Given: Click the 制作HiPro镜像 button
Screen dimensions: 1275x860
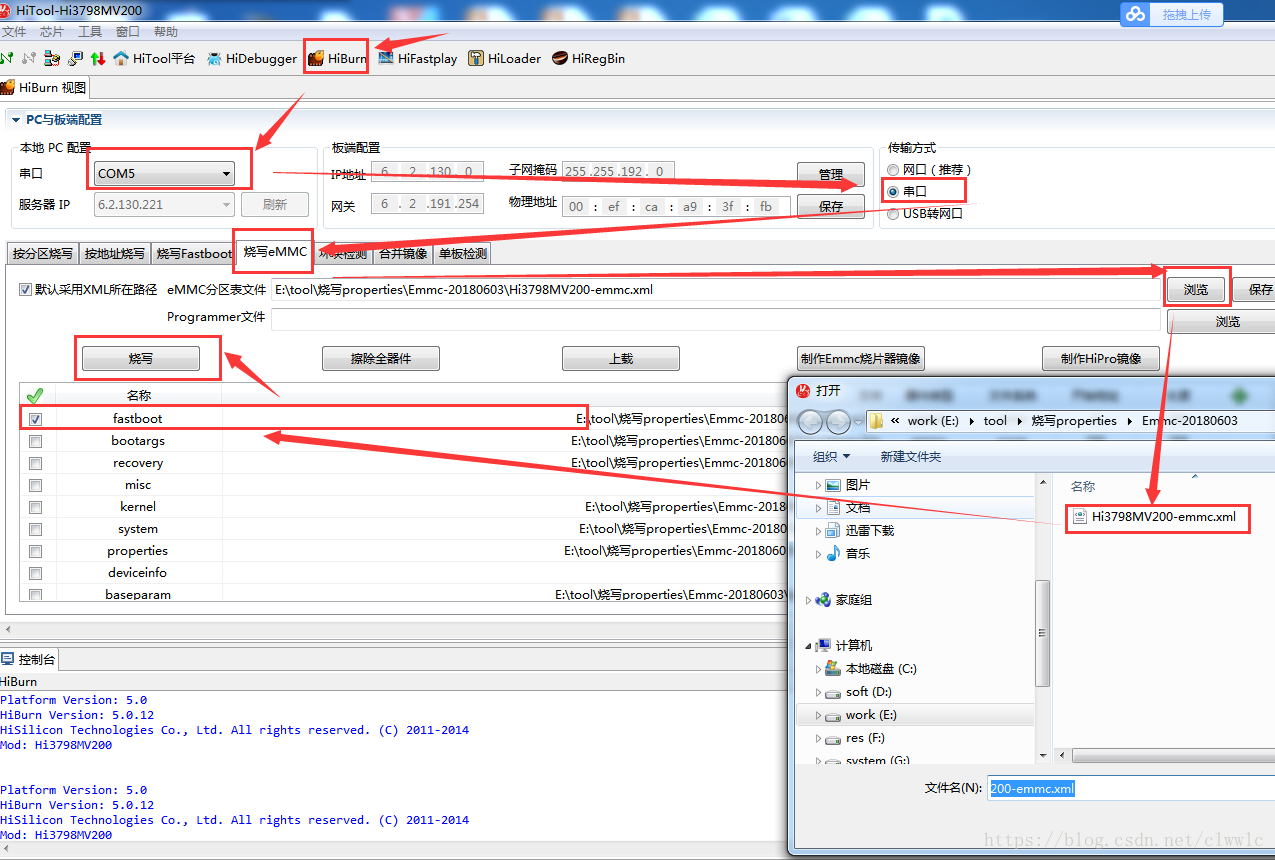Looking at the screenshot, I should [1100, 358].
